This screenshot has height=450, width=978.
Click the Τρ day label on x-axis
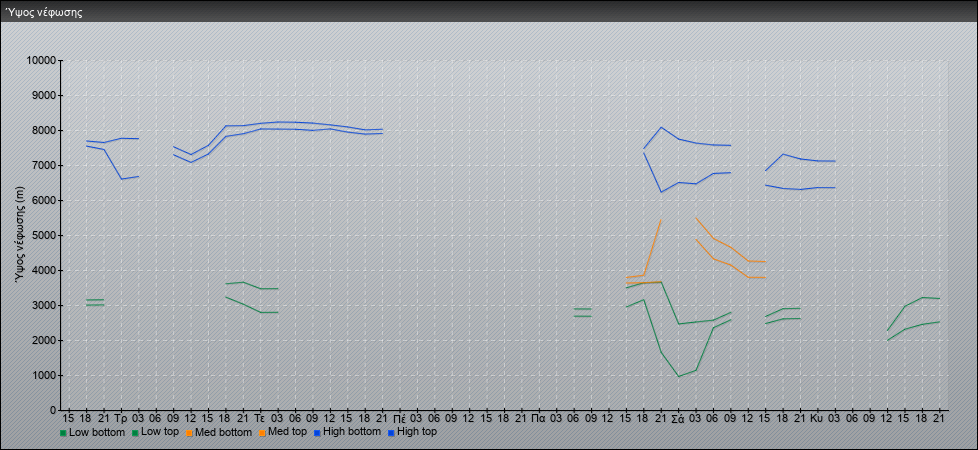(121, 418)
